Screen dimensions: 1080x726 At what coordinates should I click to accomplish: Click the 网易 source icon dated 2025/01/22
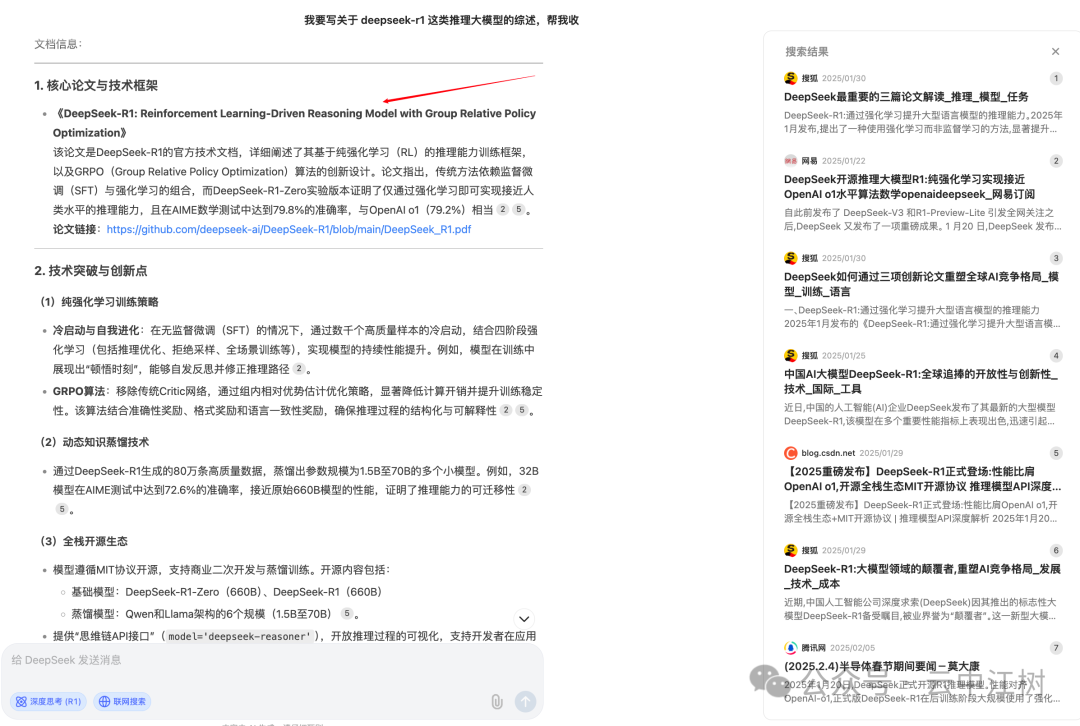[x=791, y=160]
